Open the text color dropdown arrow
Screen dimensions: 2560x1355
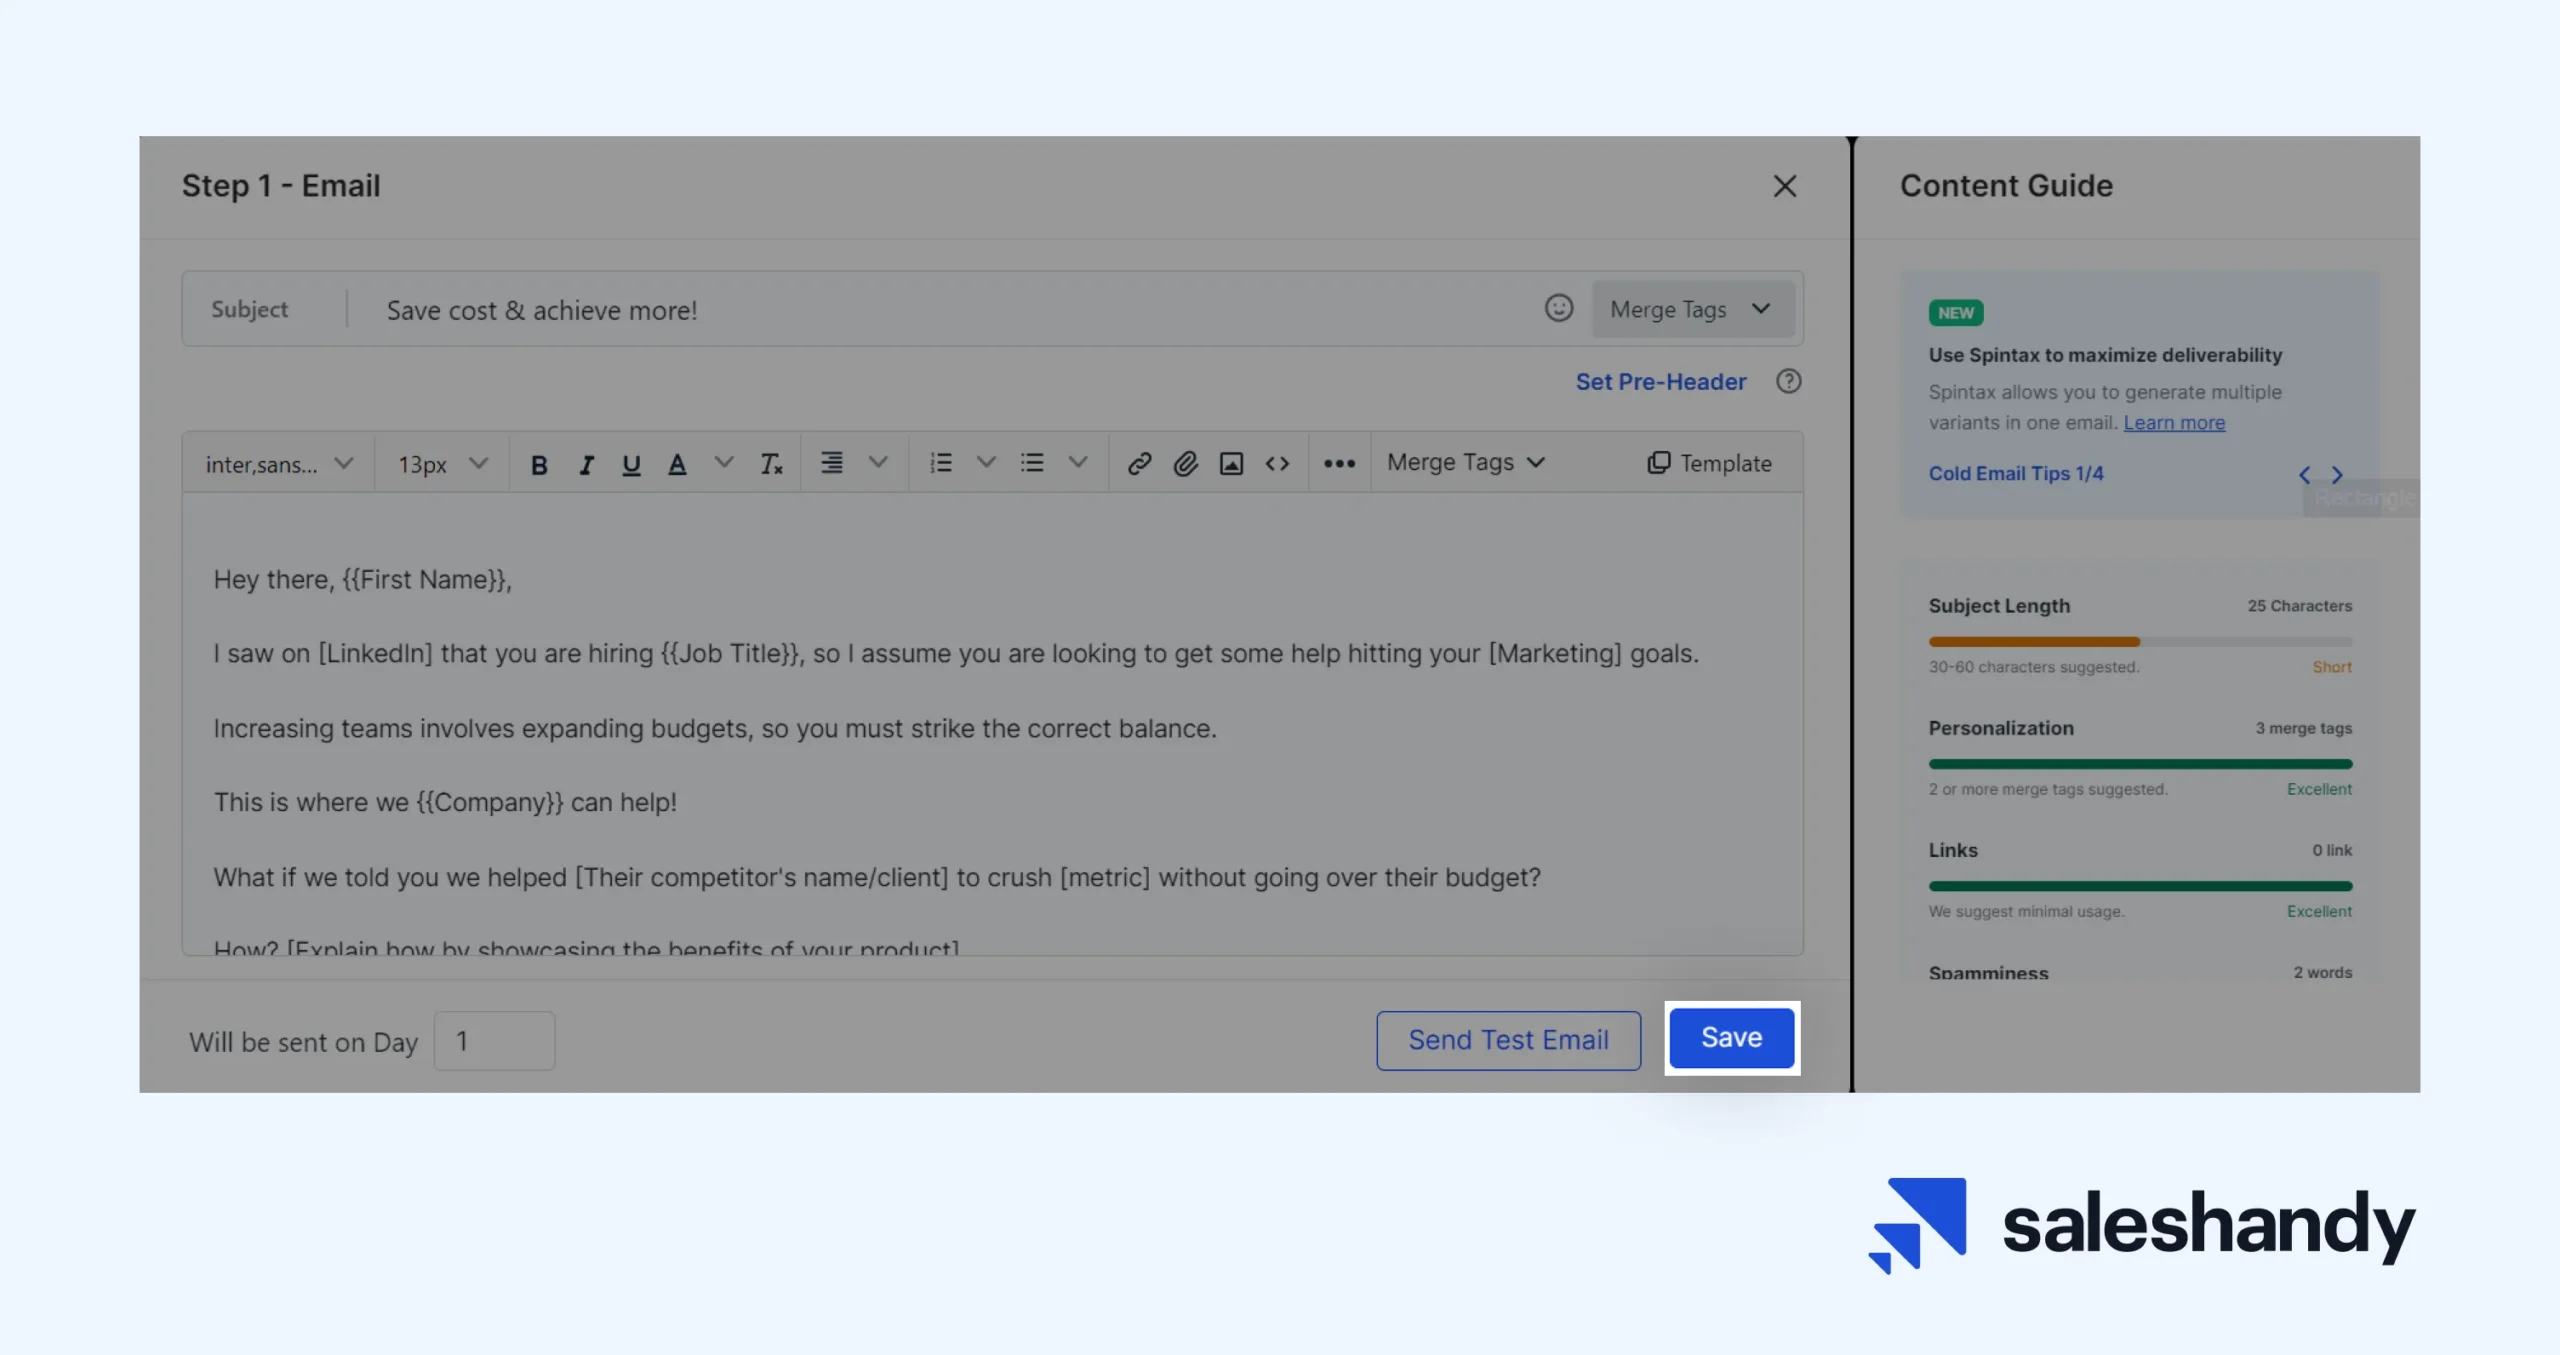[724, 462]
